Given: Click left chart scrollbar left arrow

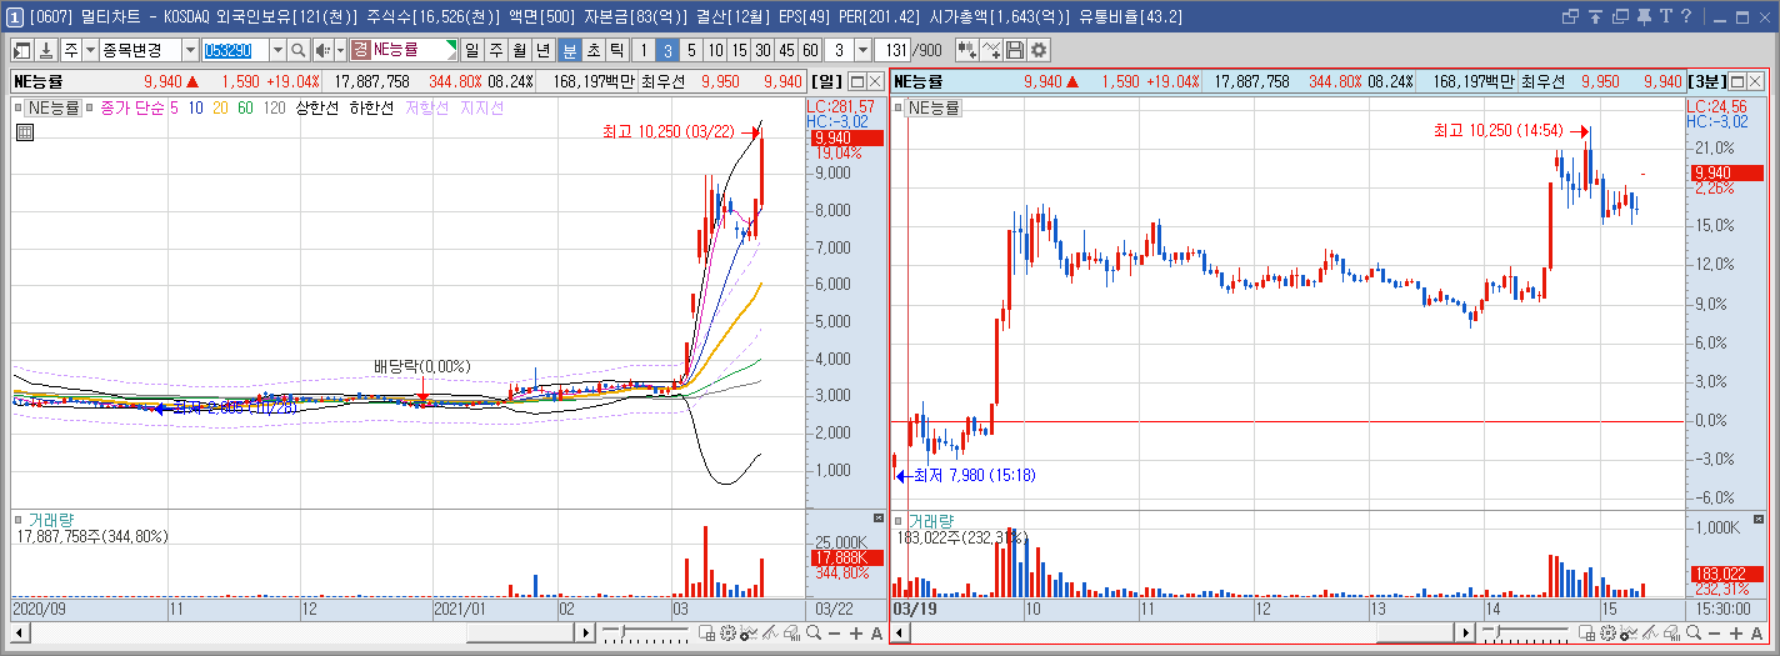Looking at the screenshot, I should [x=20, y=633].
